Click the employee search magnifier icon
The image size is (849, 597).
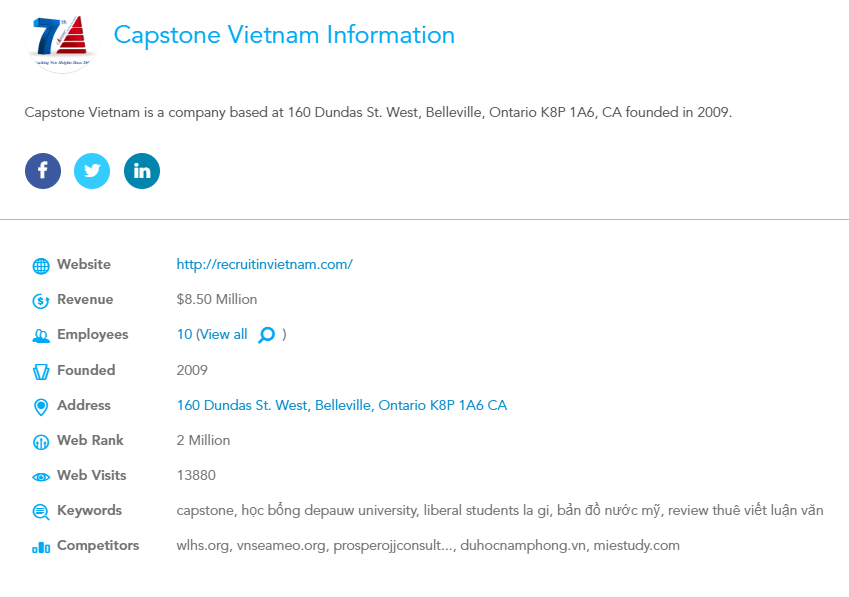(266, 335)
